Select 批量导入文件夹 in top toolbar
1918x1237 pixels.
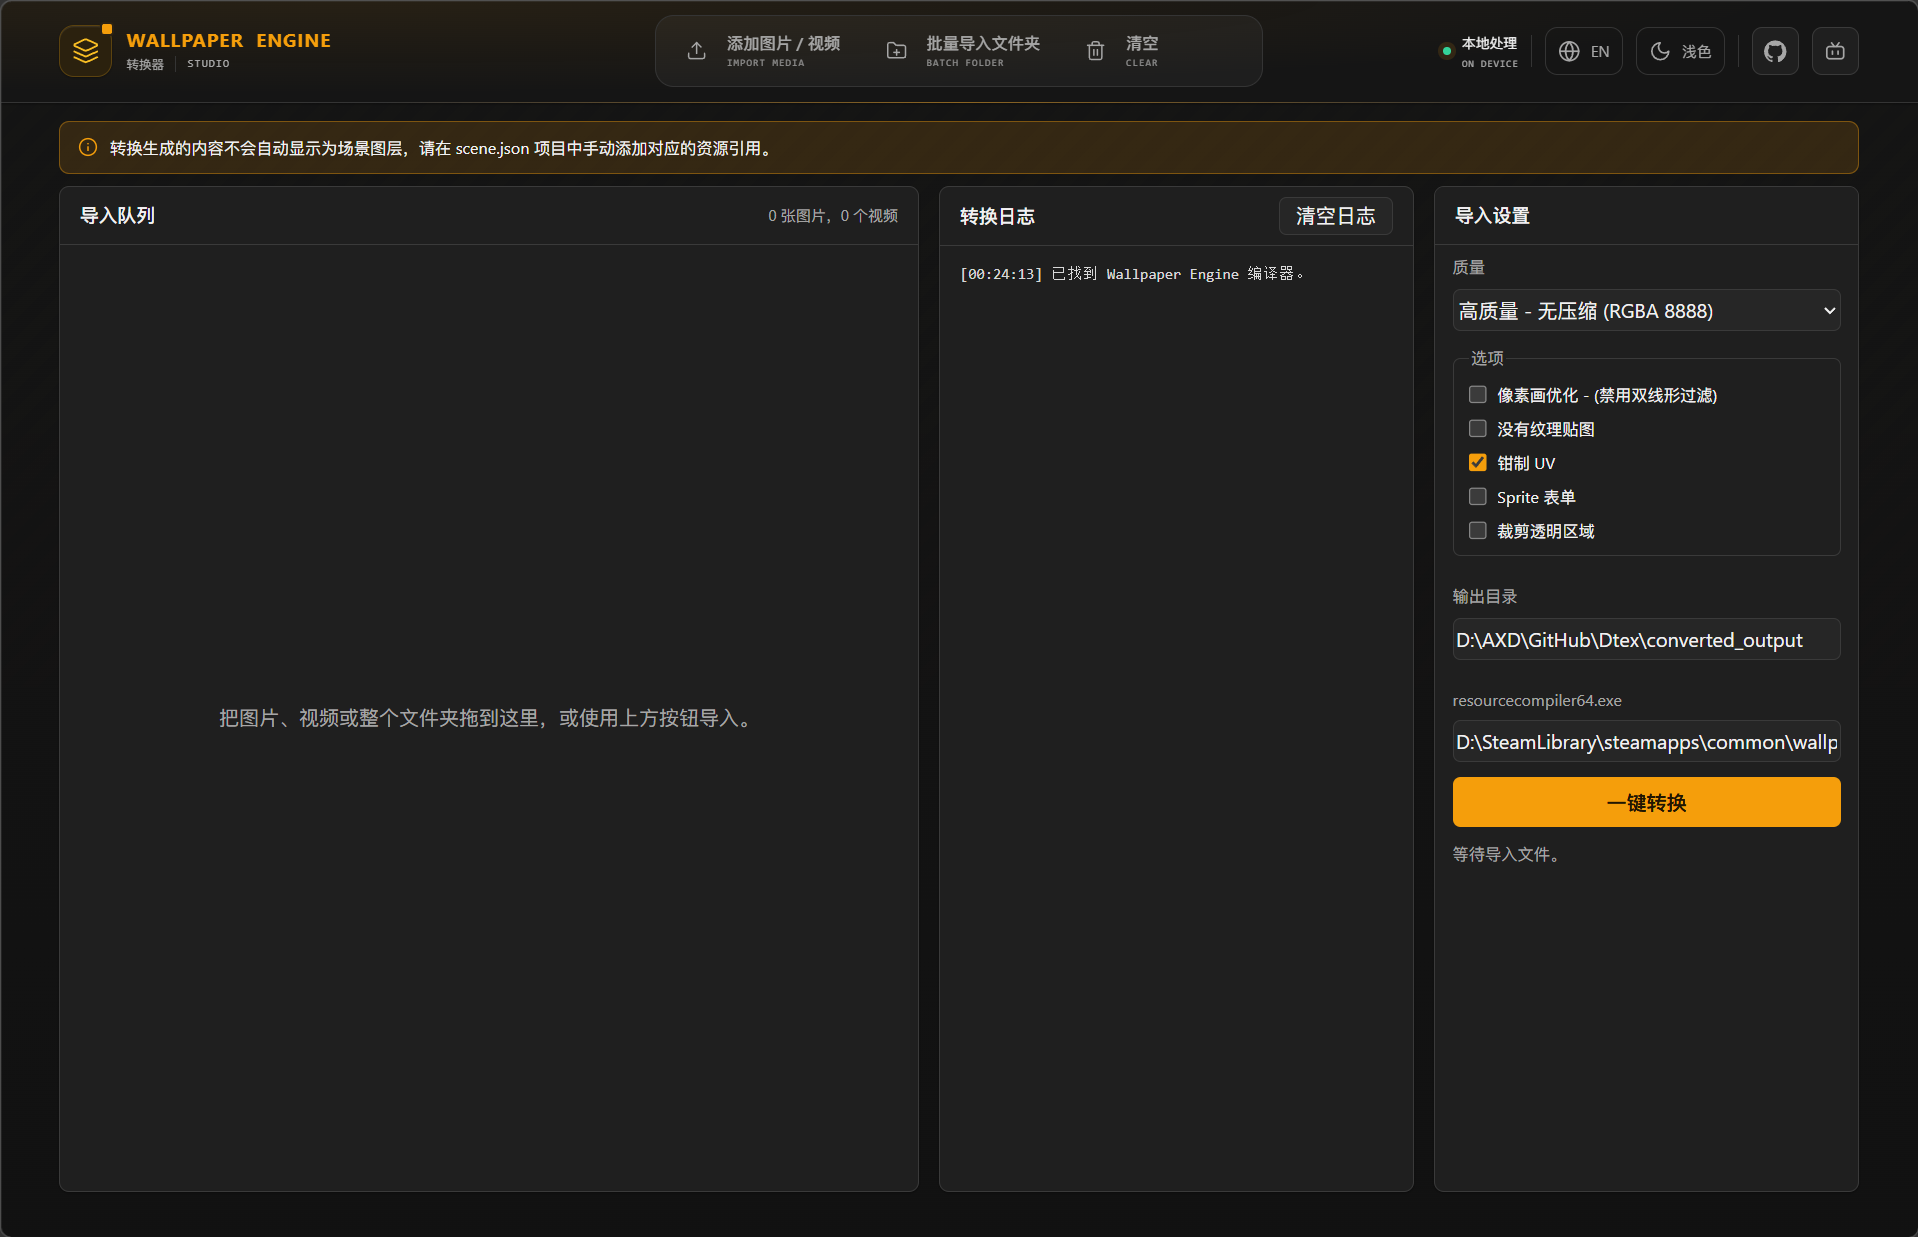click(964, 51)
